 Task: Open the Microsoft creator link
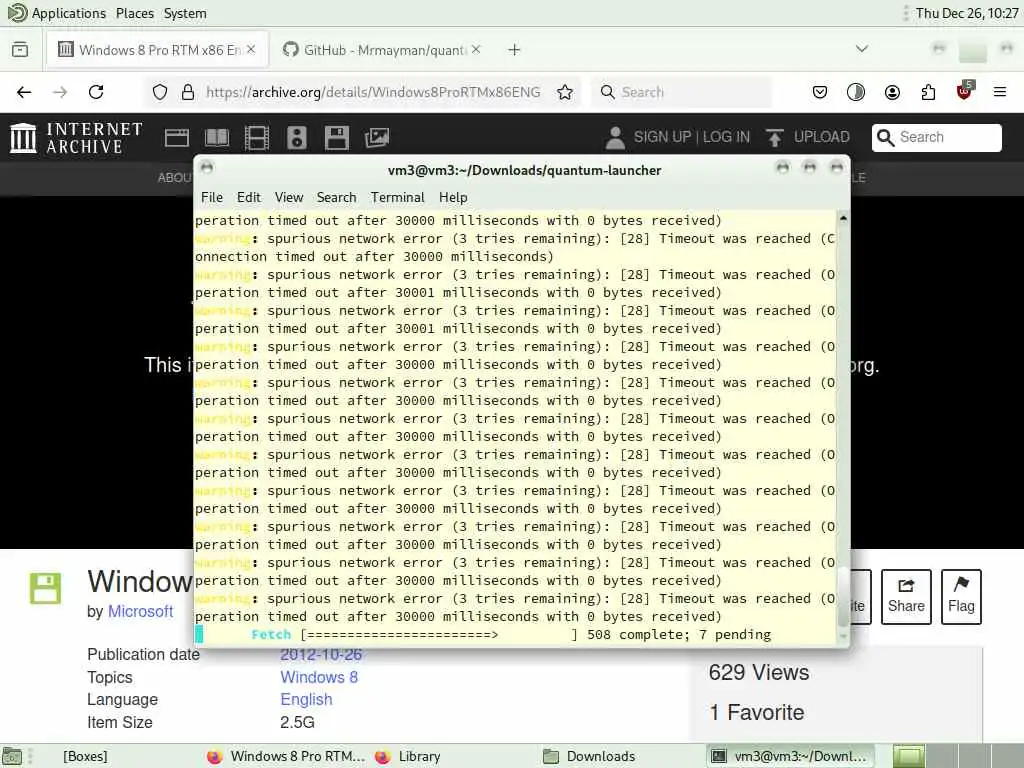pyautogui.click(x=140, y=611)
